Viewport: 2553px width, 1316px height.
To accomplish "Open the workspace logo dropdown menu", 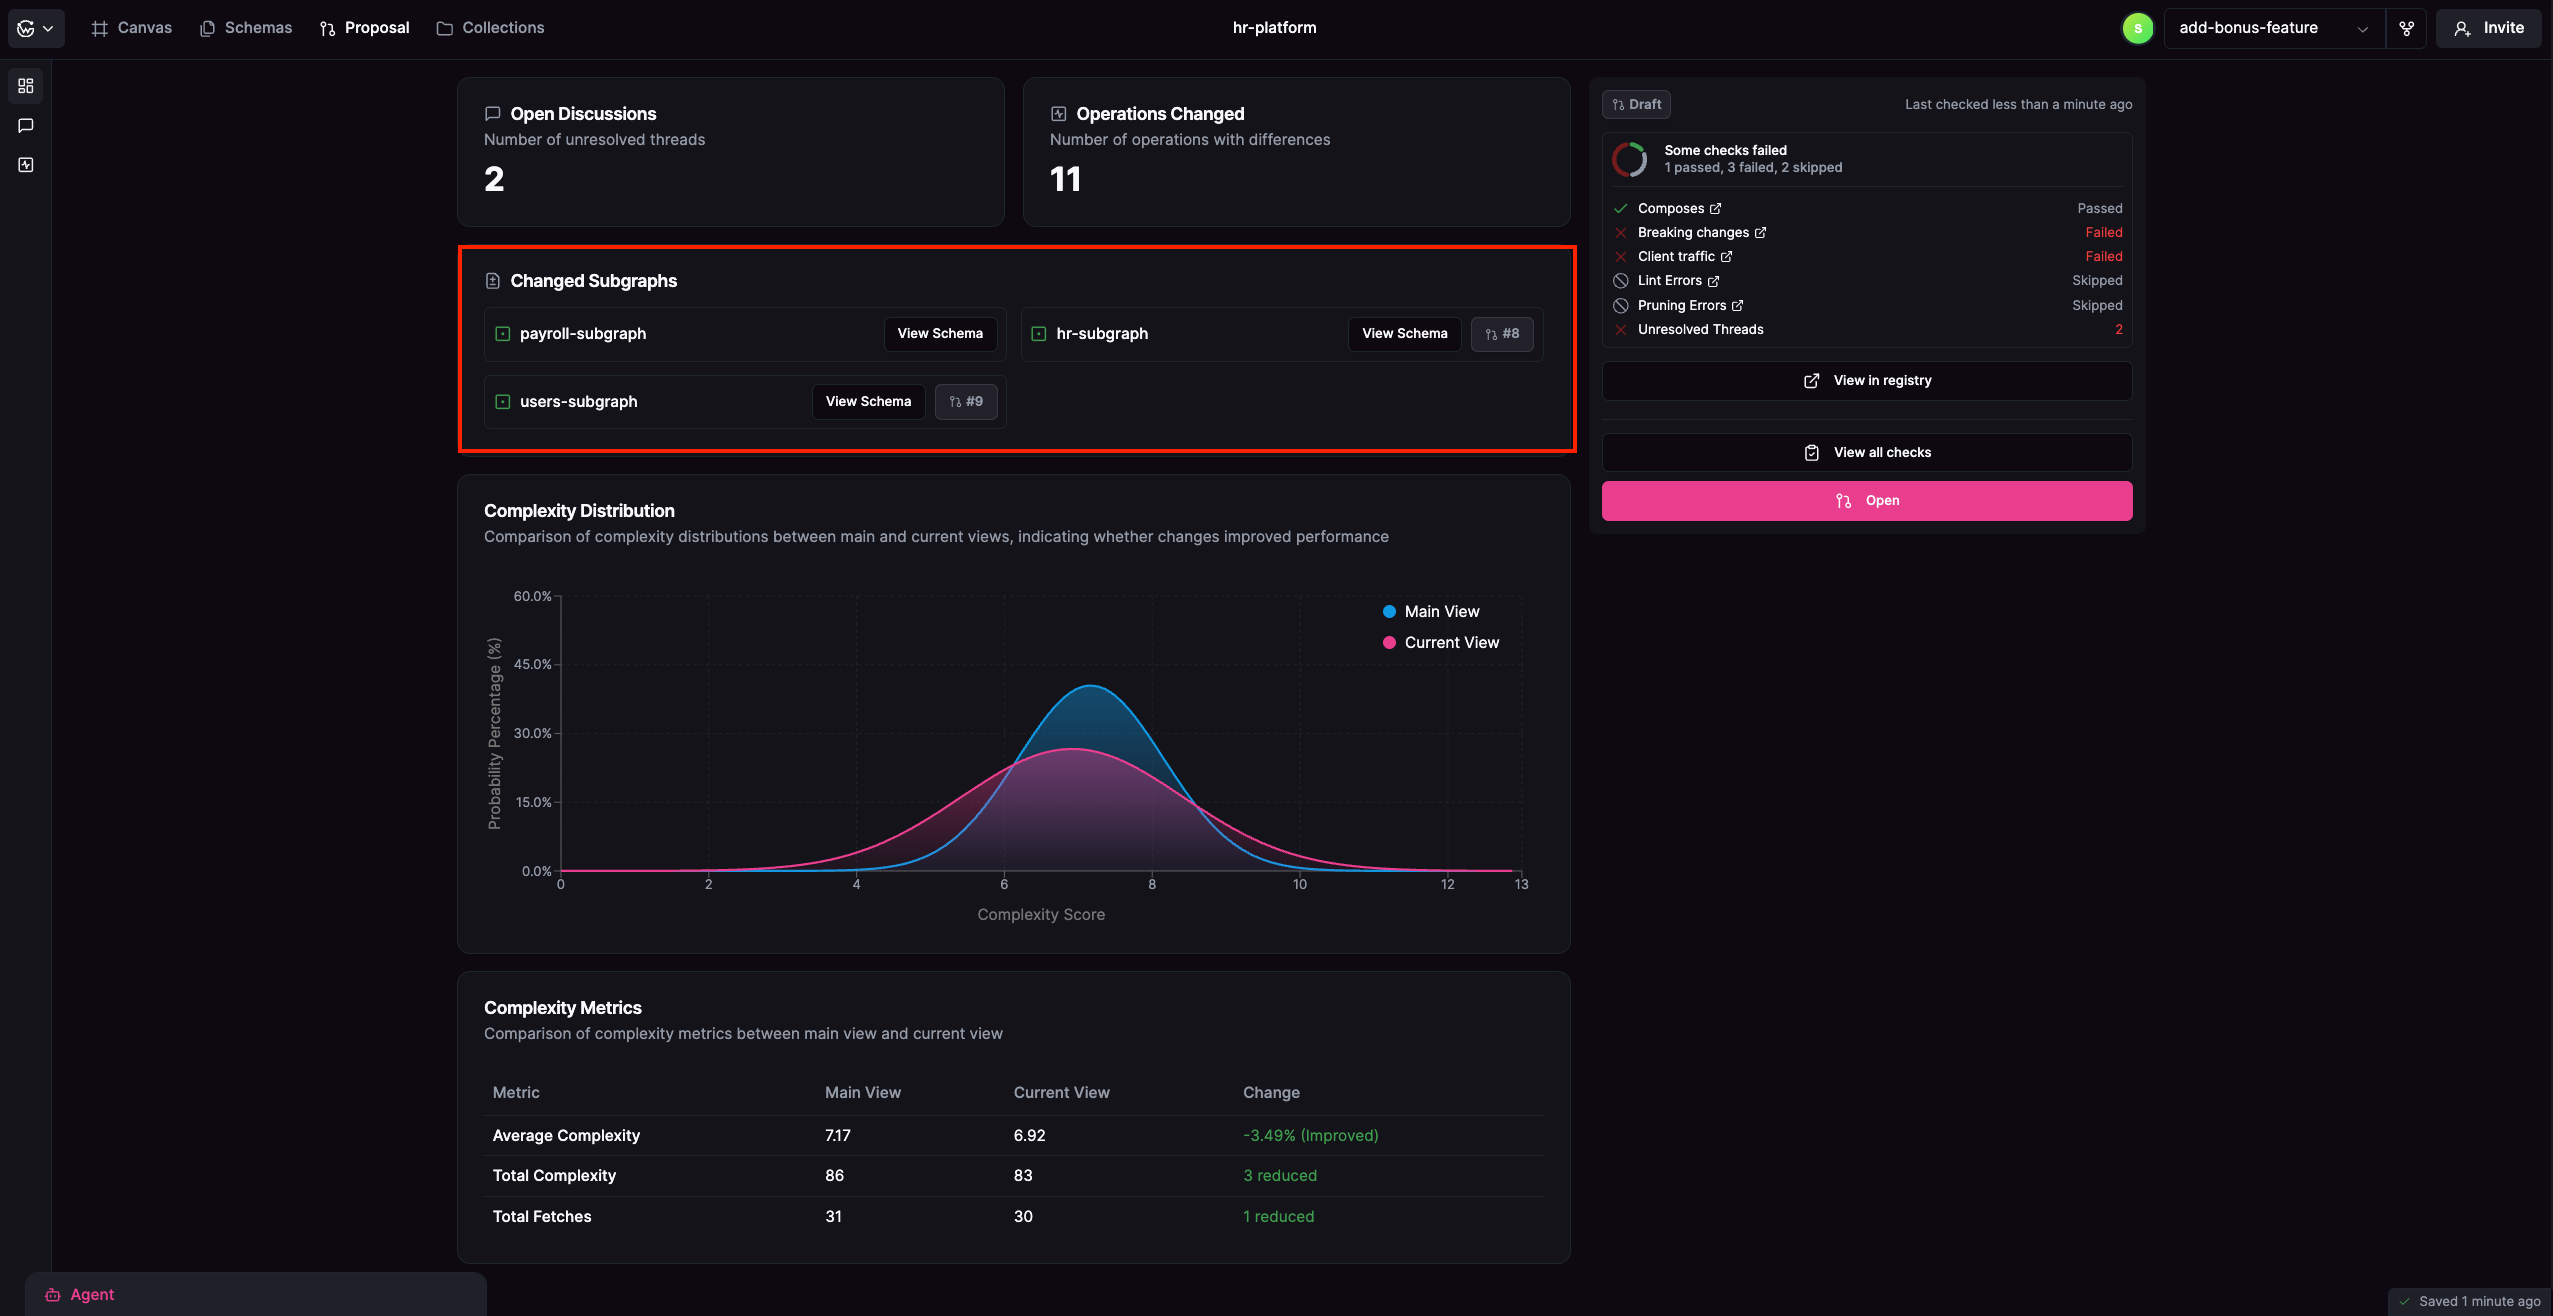I will click(x=35, y=28).
